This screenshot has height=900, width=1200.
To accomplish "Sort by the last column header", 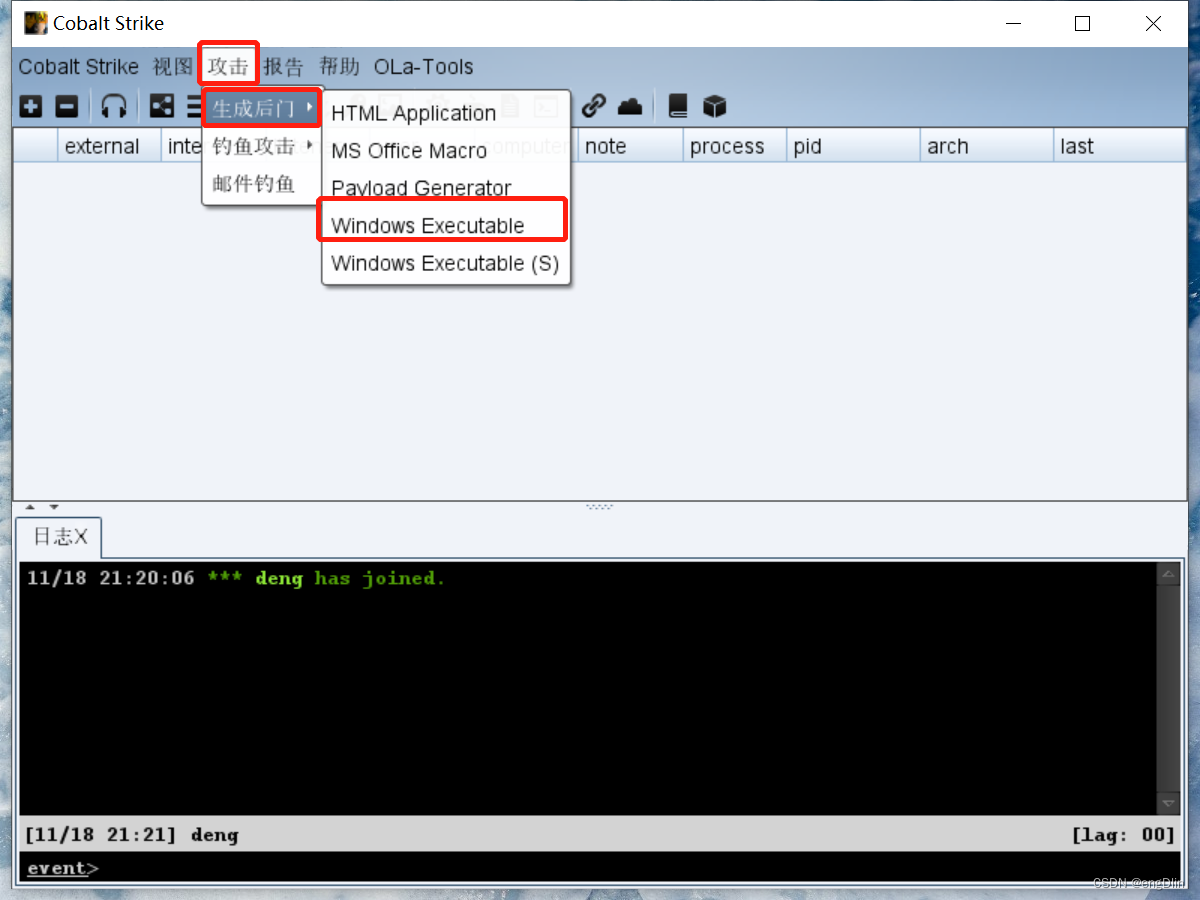I will pyautogui.click(x=1120, y=146).
